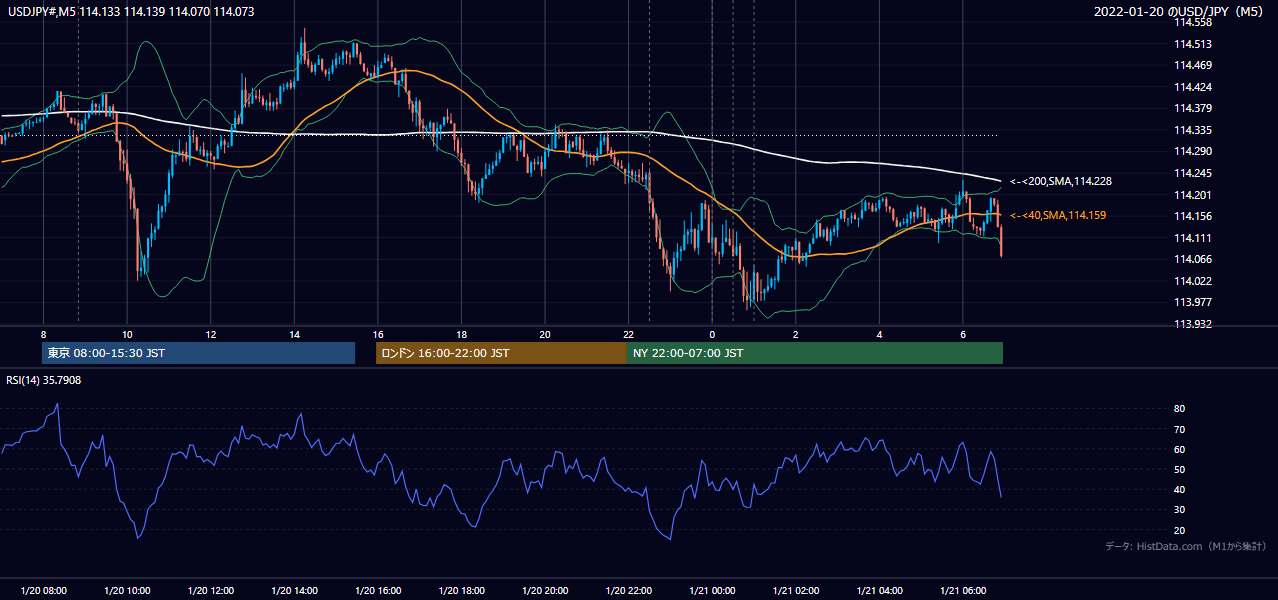This screenshot has height=600, width=1278.
Task: Select the 200 SMA label 114.228
Action: [1060, 182]
